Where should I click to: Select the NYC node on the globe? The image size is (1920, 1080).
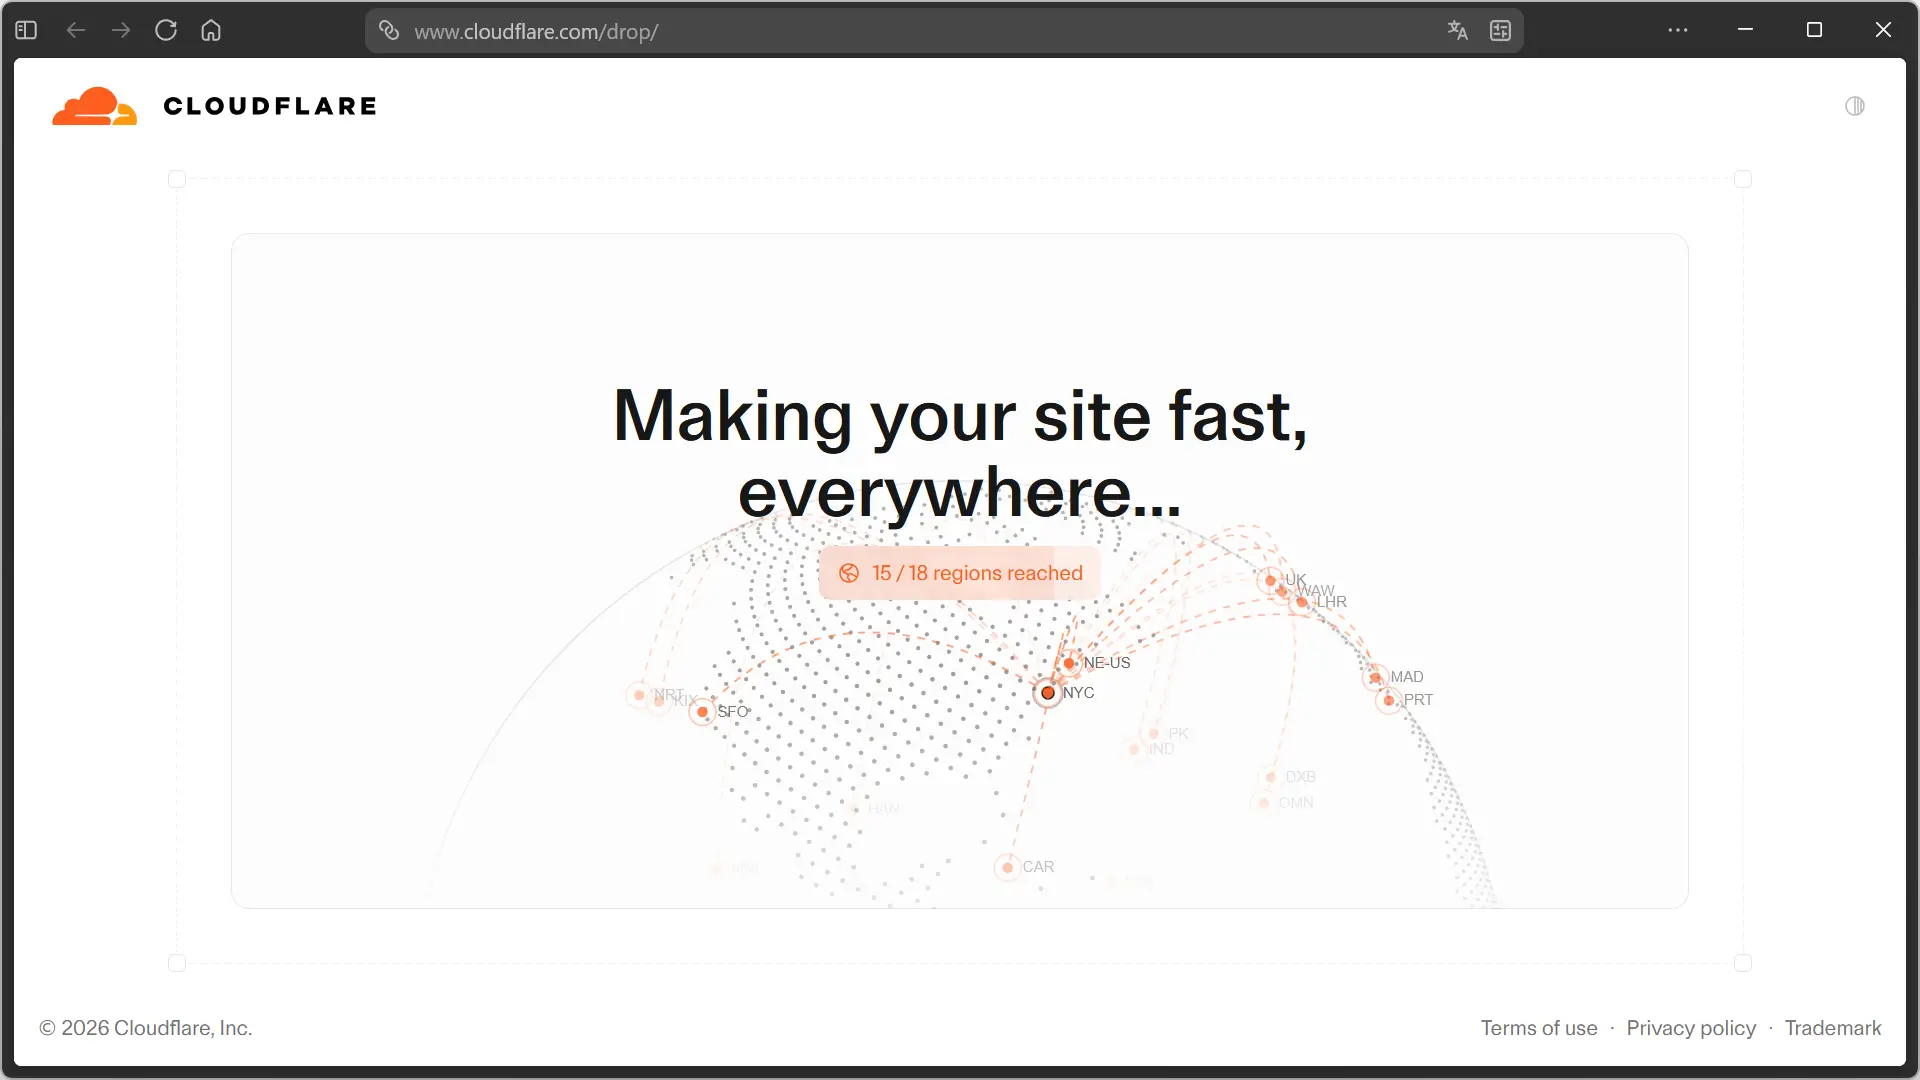pos(1048,692)
